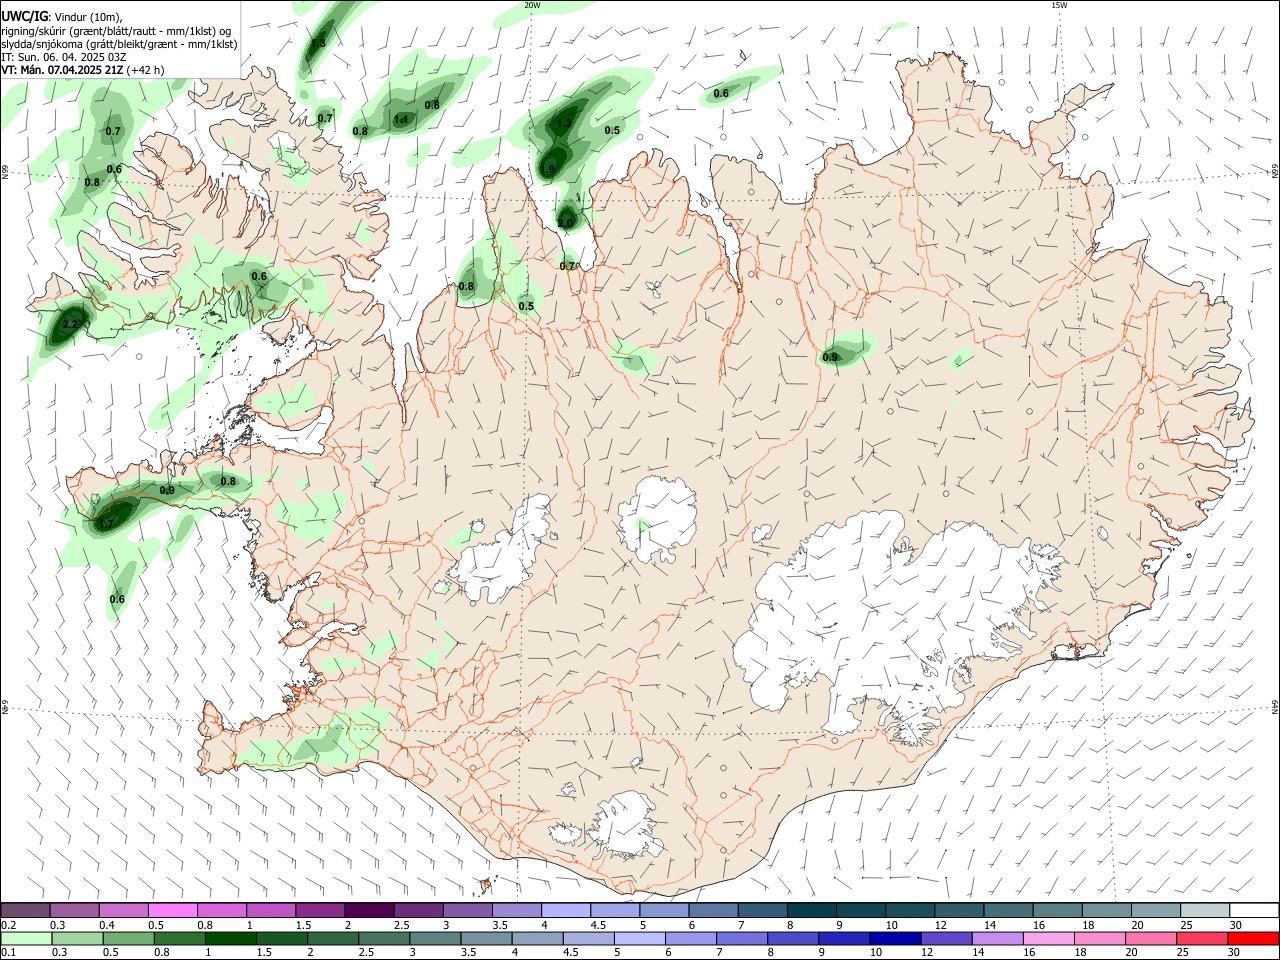1280x960 pixels.
Task: Click the lavender 4–4.5 snow scale swatch
Action: tap(566, 910)
